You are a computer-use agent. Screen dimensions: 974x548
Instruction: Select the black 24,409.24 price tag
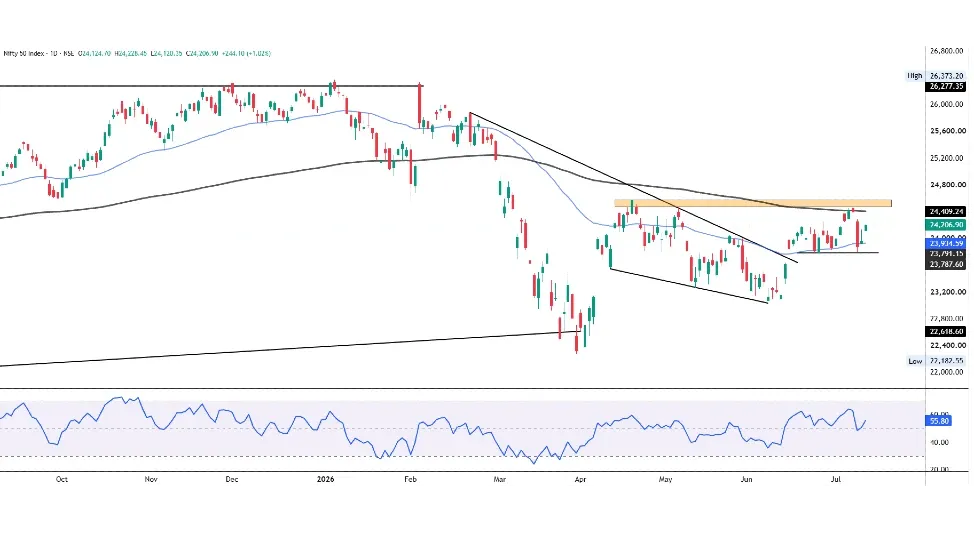(x=946, y=212)
